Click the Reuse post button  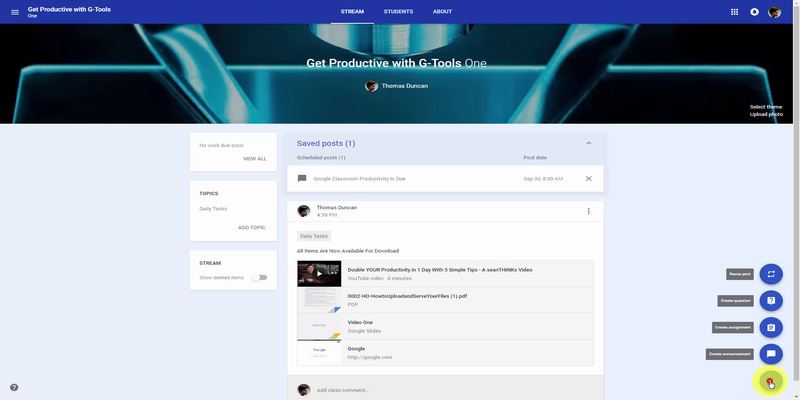(771, 273)
